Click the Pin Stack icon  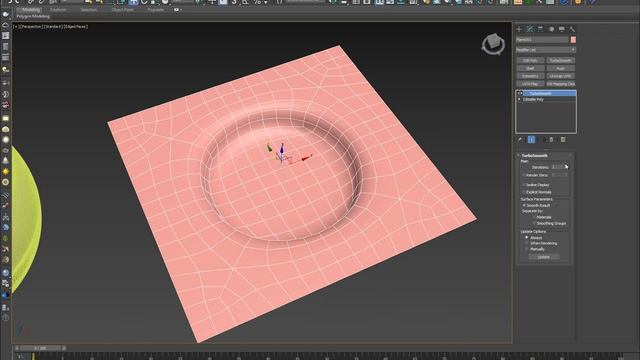pos(520,140)
